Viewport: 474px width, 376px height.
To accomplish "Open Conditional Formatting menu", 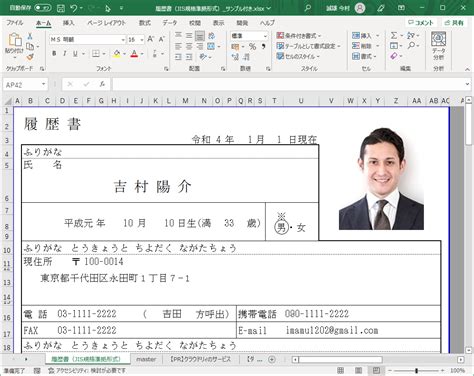I will click(x=298, y=35).
